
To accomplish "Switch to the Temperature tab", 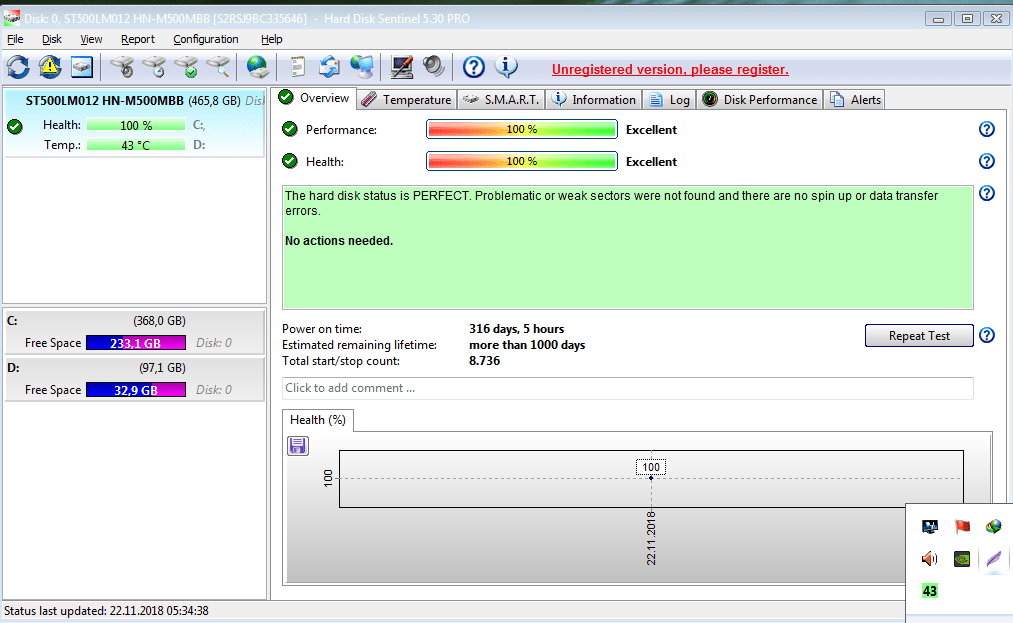I will click(407, 100).
